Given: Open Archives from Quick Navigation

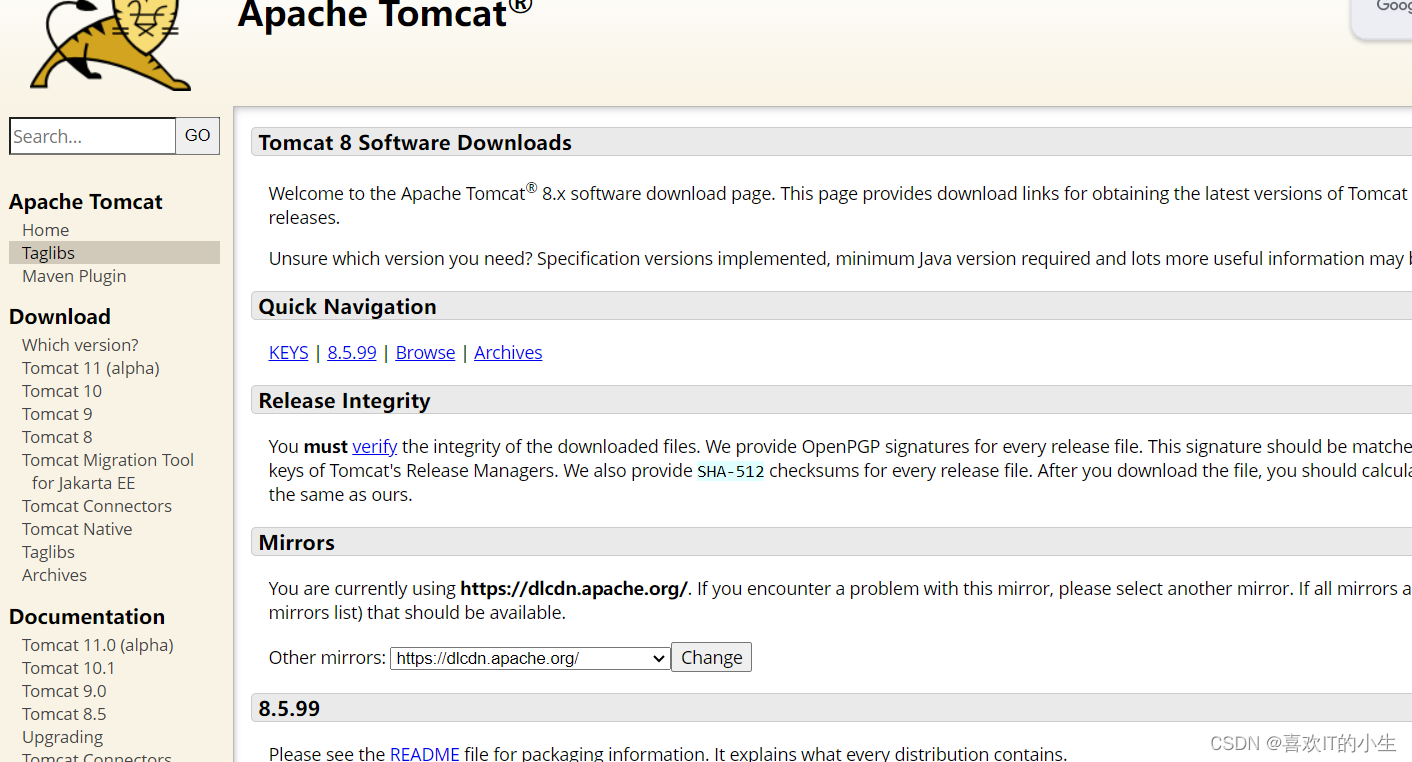Looking at the screenshot, I should [x=507, y=352].
